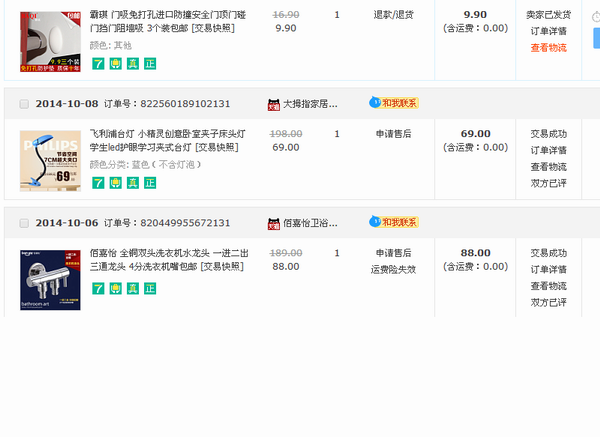Open the door stopper product thumbnail
This screenshot has height=437, width=600.
click(x=50, y=41)
